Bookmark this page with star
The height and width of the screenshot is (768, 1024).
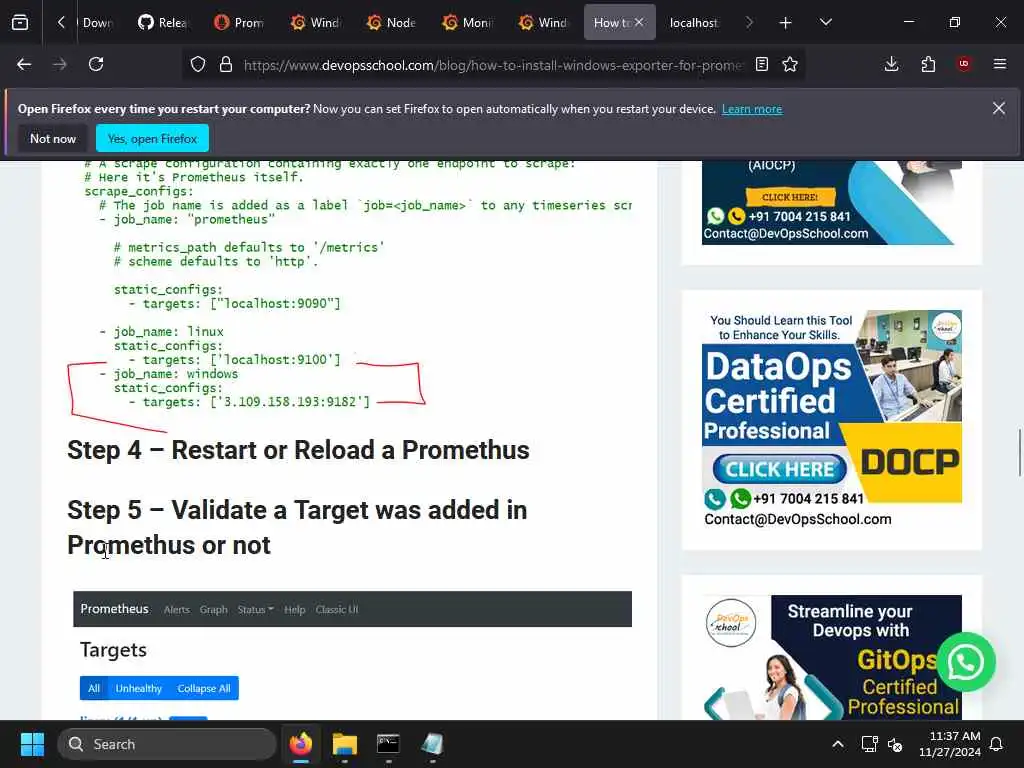[x=790, y=64]
